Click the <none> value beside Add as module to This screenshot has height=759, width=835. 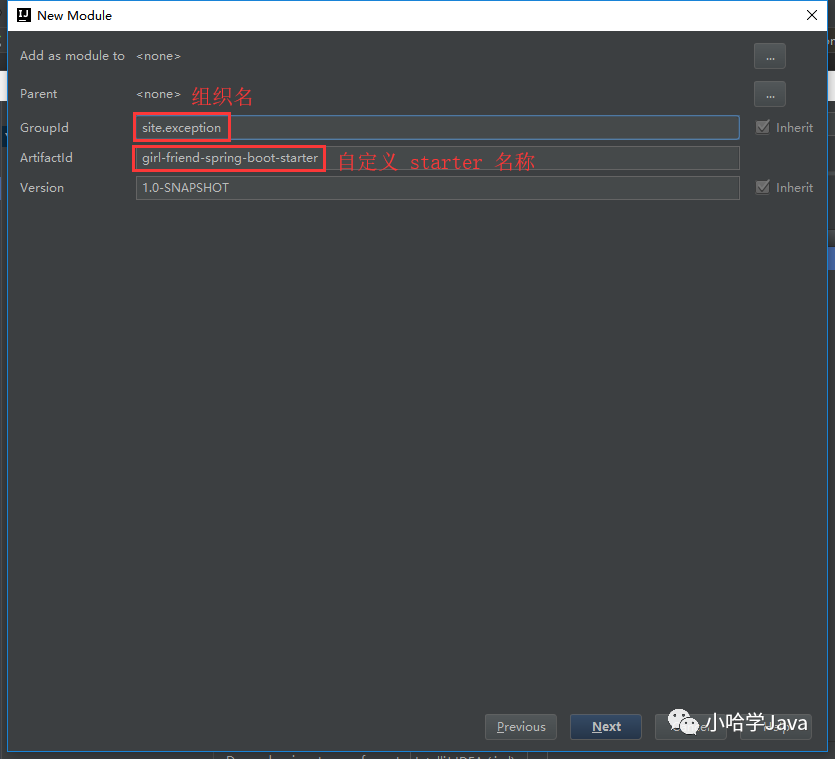click(157, 56)
